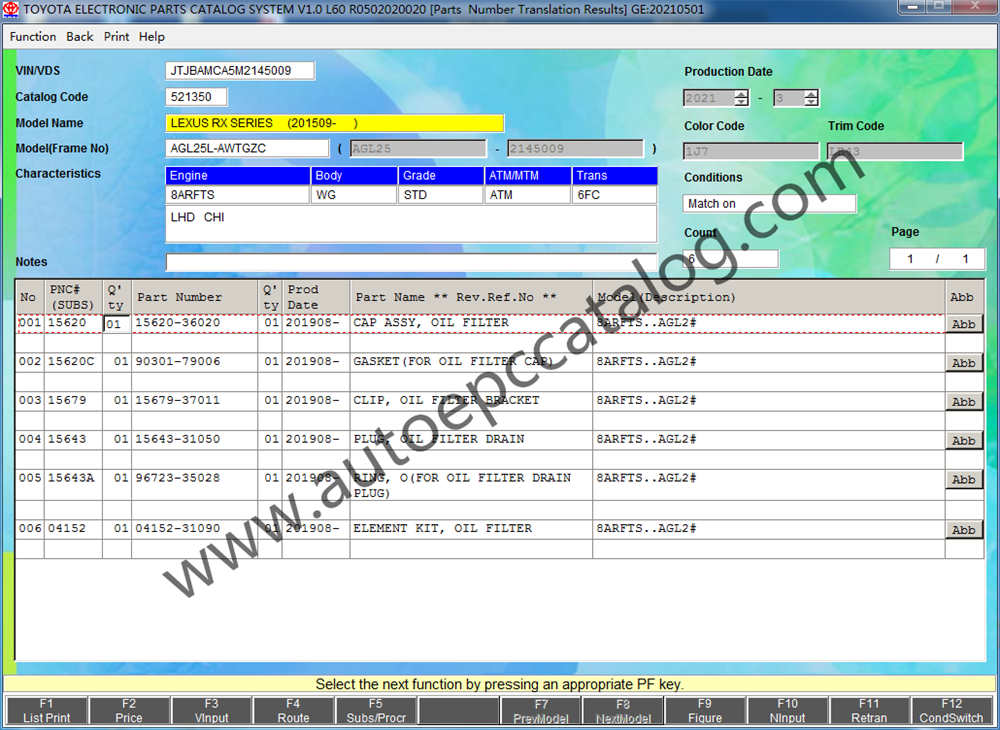This screenshot has height=730, width=1000.
Task: Click the Model (Description) column header
Action: click(768, 297)
